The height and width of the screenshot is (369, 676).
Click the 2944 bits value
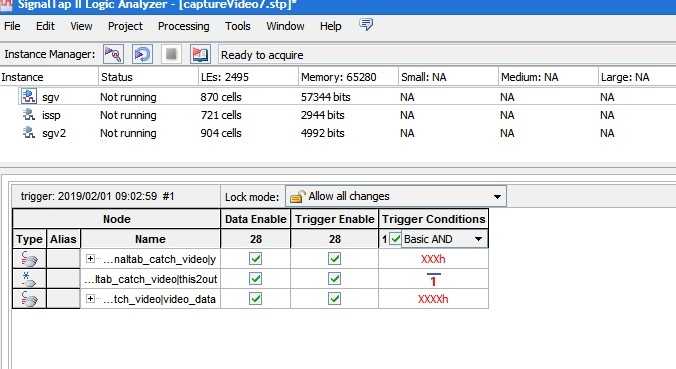(322, 115)
